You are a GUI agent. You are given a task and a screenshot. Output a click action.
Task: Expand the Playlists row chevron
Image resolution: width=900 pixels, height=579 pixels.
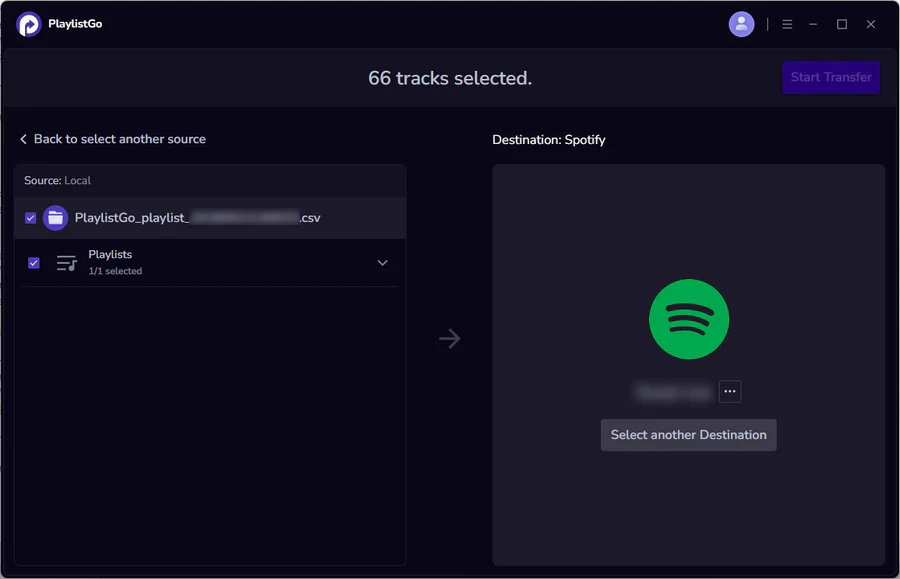point(382,263)
